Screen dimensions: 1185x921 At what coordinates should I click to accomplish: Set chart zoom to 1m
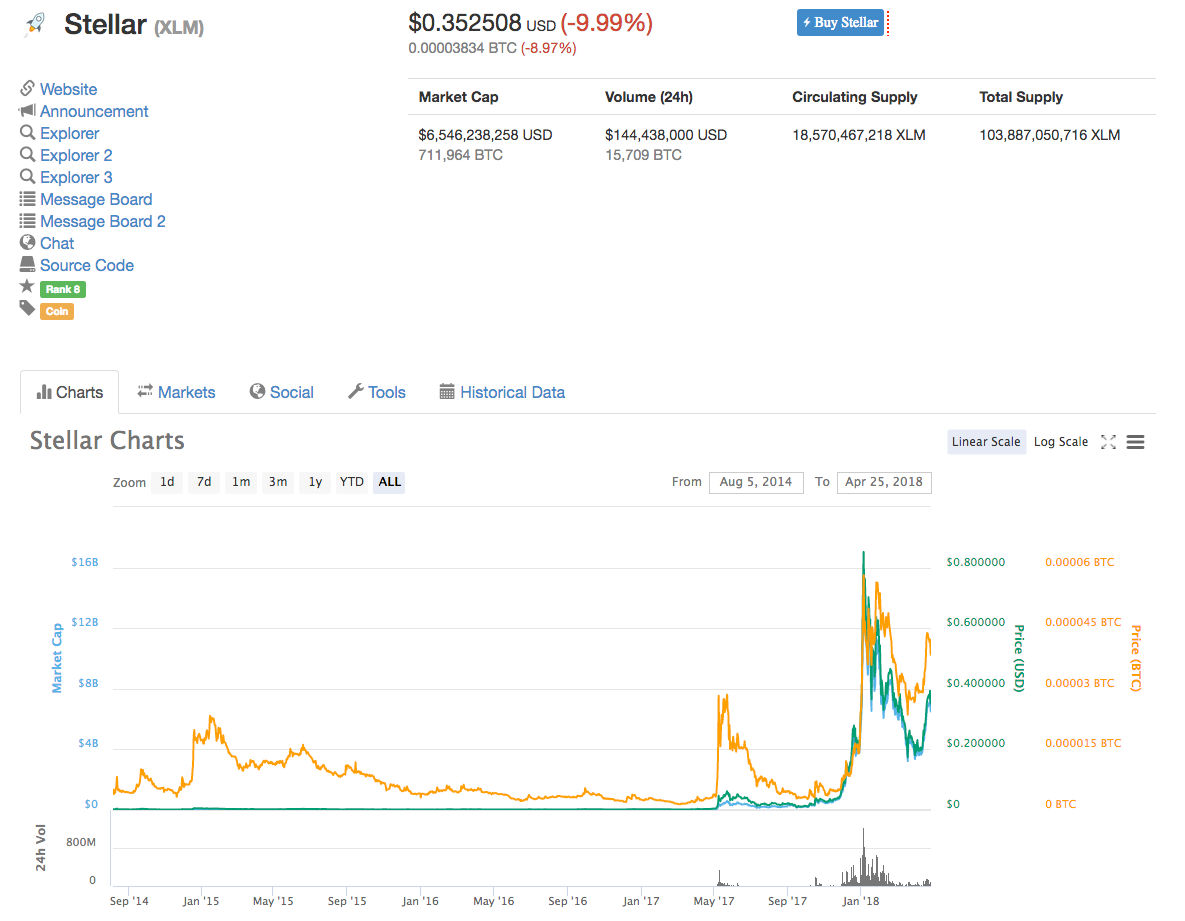(x=241, y=482)
